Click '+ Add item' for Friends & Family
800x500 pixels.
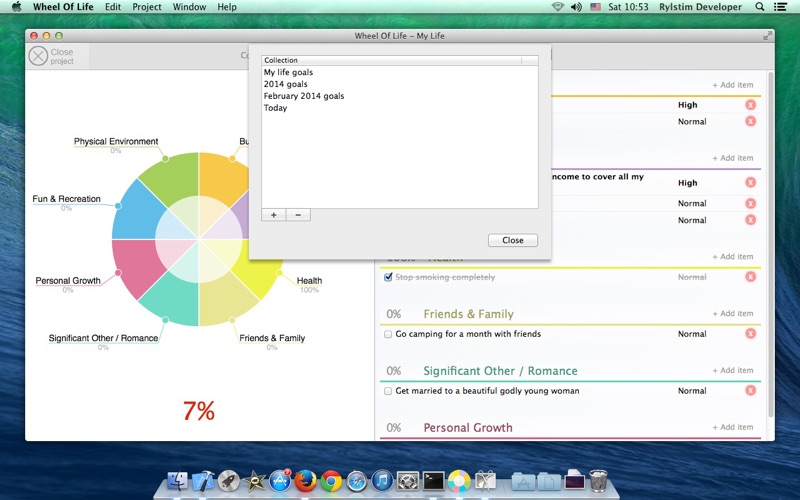pyautogui.click(x=733, y=313)
